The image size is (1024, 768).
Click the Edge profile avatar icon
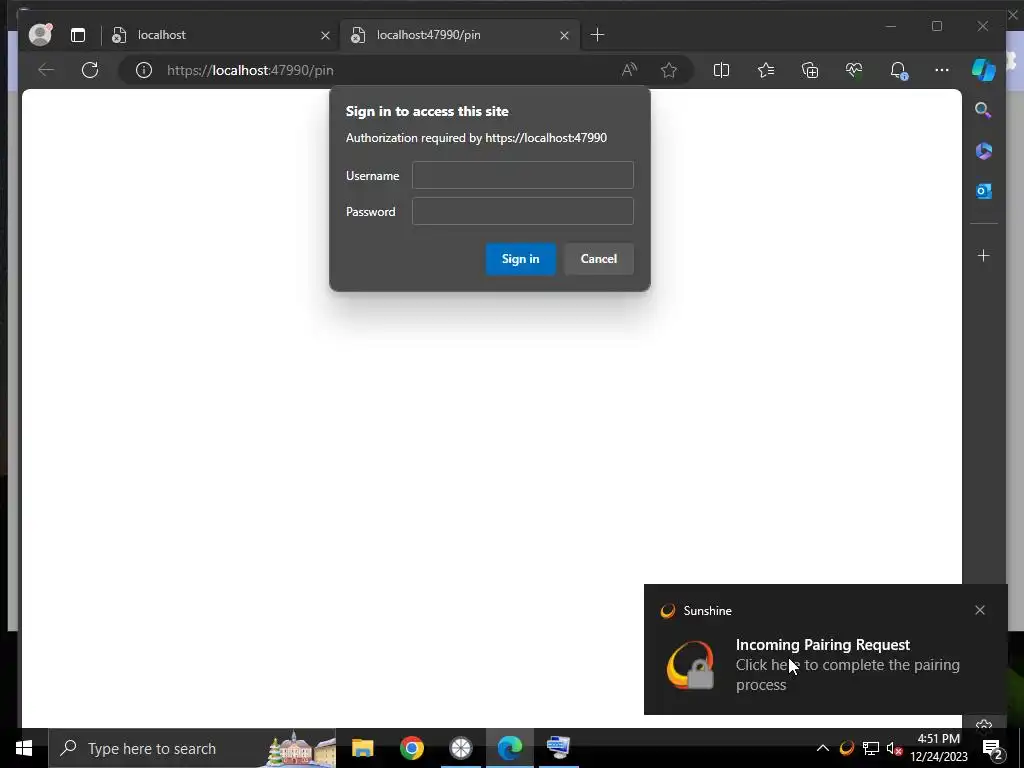click(x=40, y=34)
